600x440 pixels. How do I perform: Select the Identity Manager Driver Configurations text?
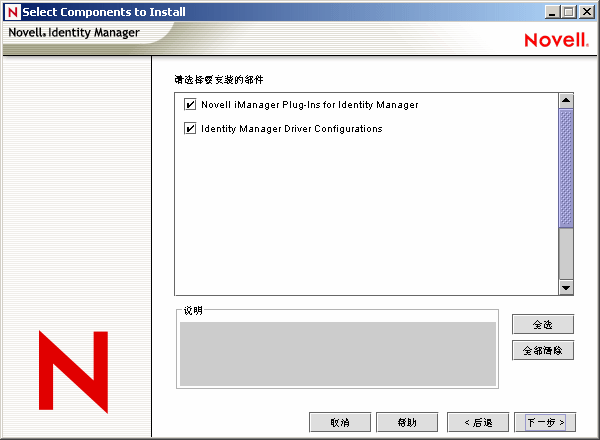[x=292, y=129]
